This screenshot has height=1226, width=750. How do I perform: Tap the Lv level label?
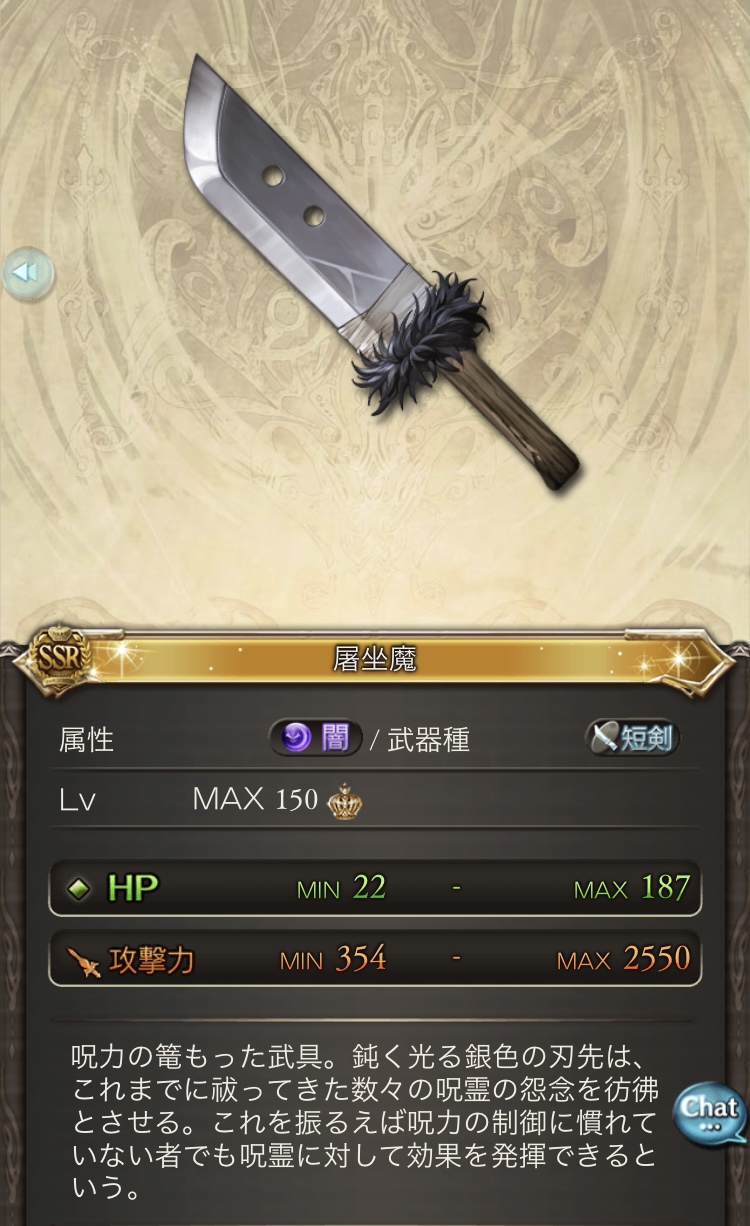pyautogui.click(x=77, y=801)
